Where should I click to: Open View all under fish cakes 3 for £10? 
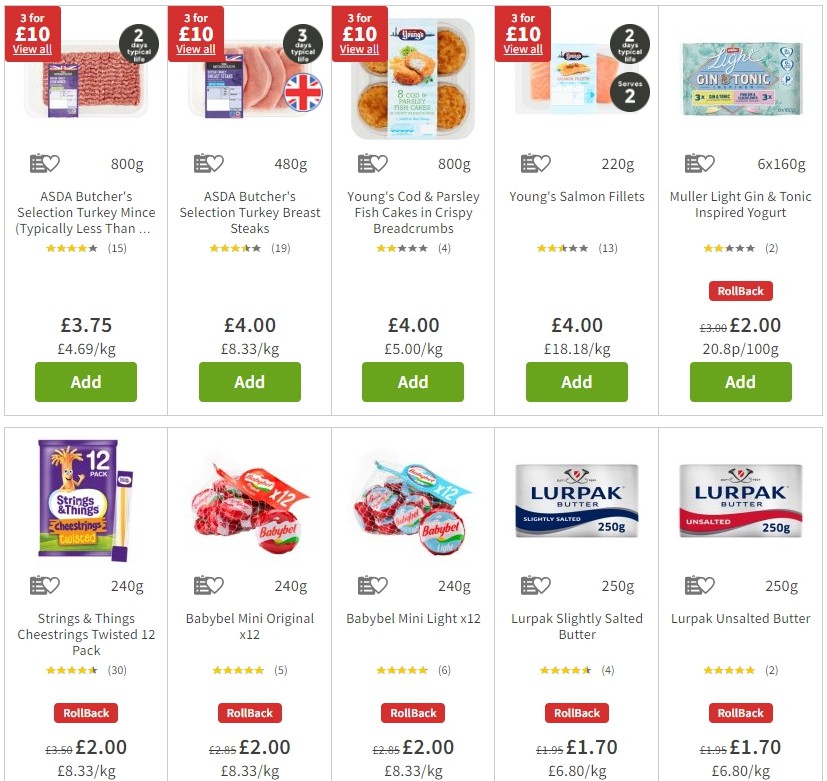tap(359, 47)
